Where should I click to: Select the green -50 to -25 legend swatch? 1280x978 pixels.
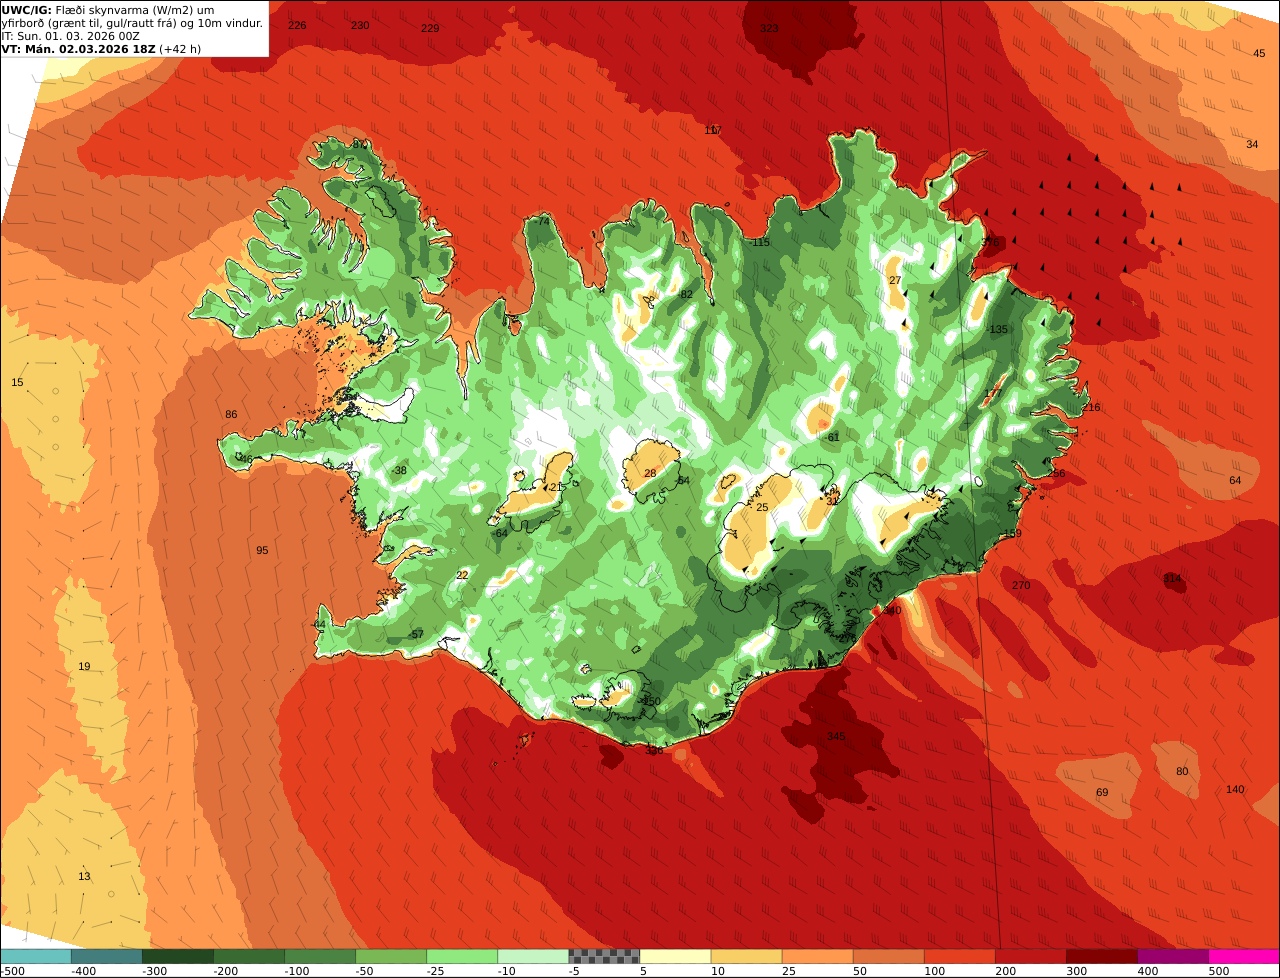click(x=391, y=956)
